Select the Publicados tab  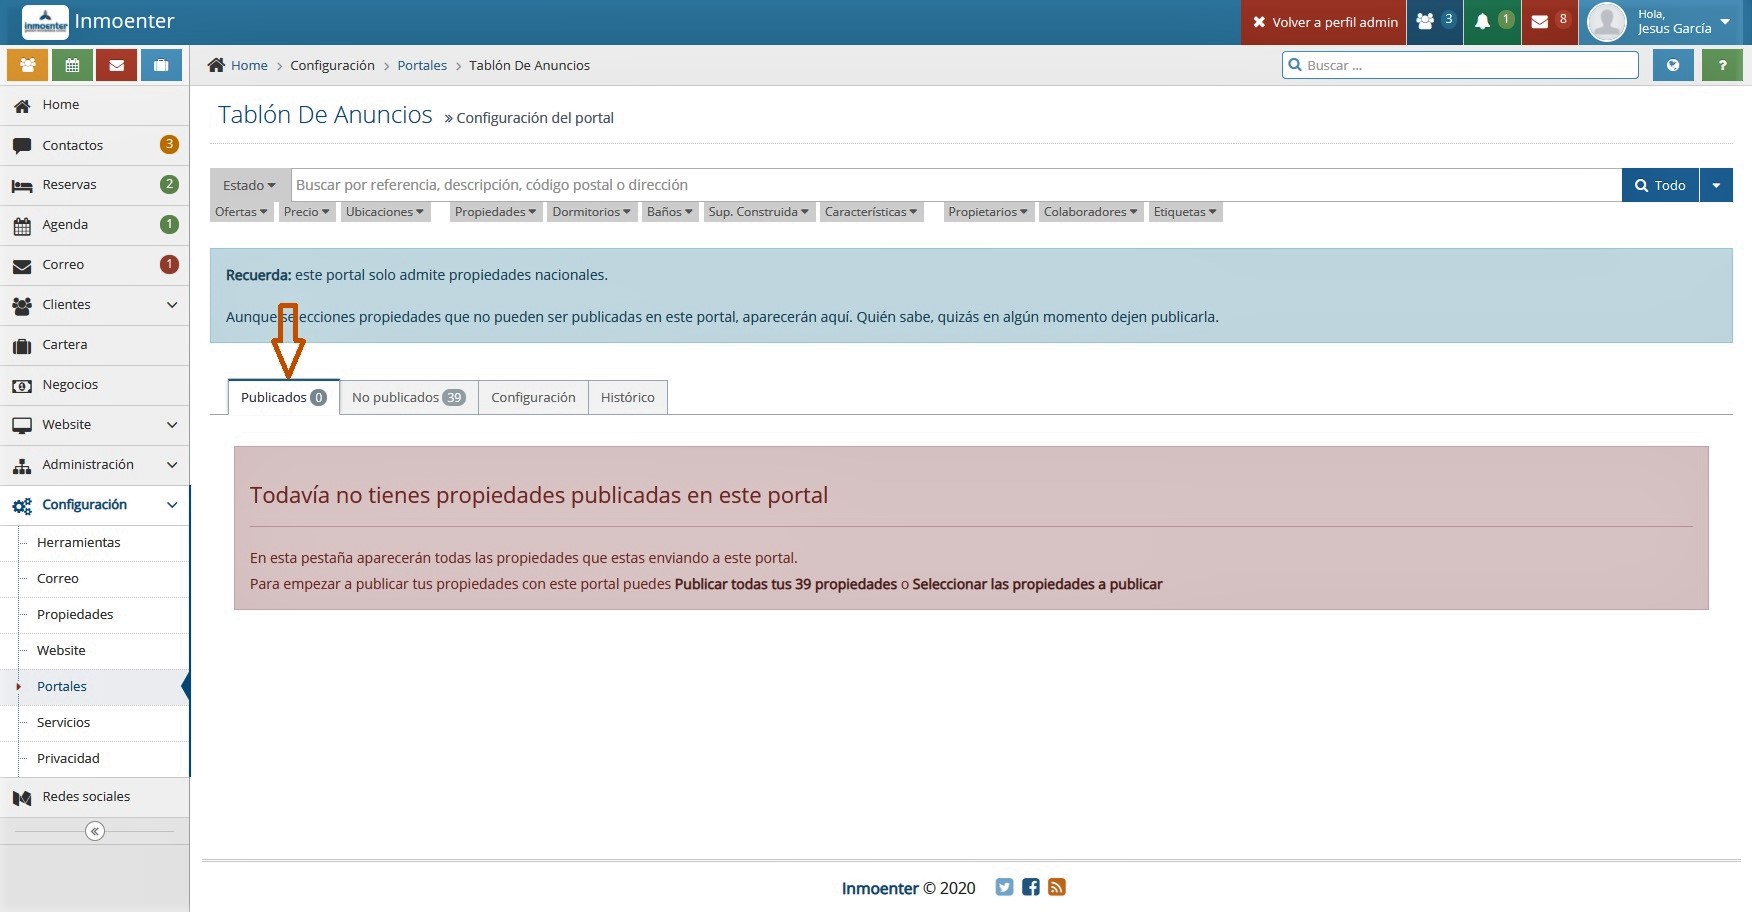coord(284,397)
